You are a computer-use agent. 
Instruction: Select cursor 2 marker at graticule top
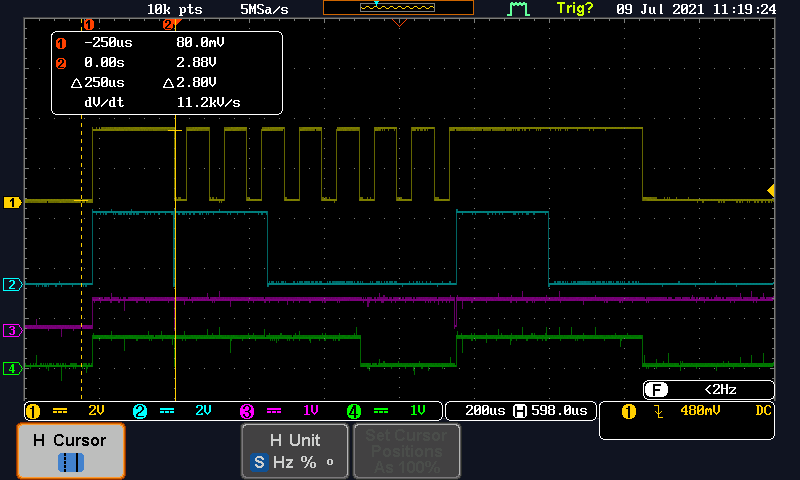tap(168, 24)
